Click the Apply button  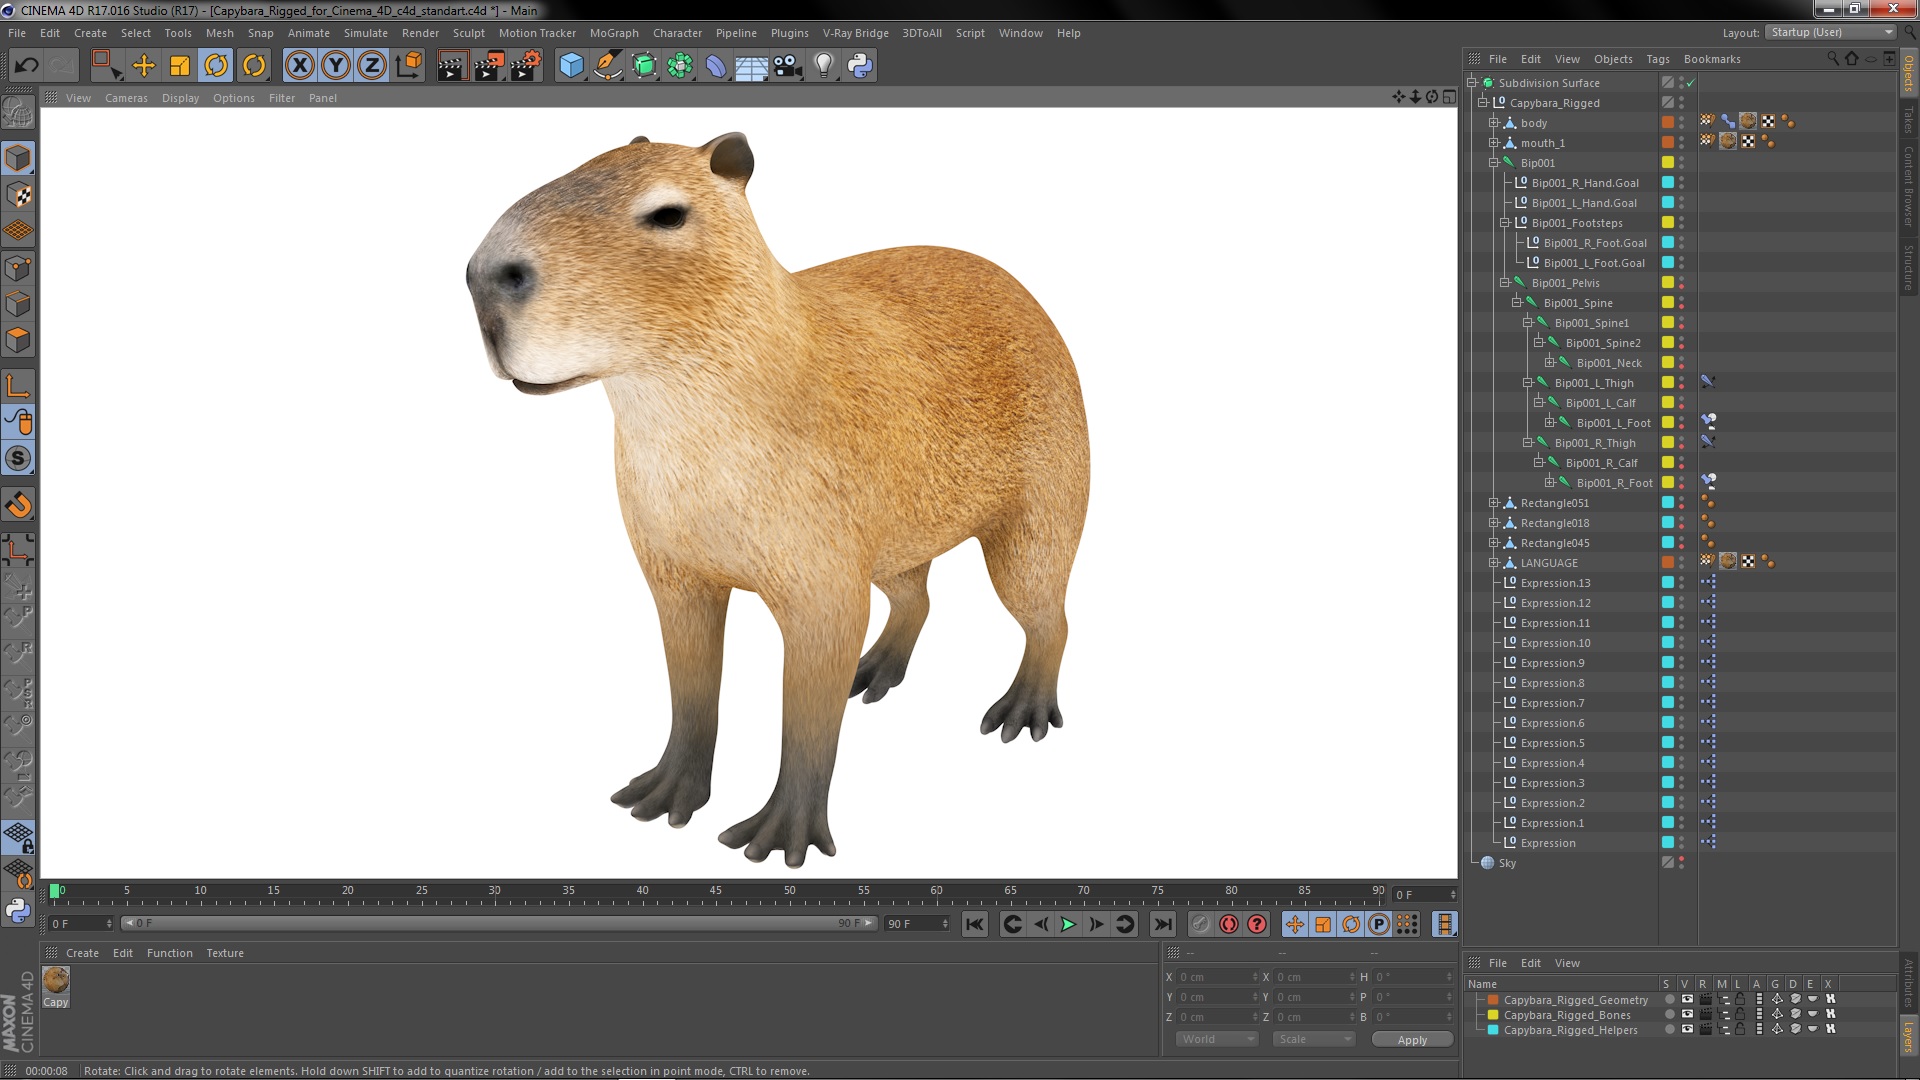(x=1412, y=1040)
